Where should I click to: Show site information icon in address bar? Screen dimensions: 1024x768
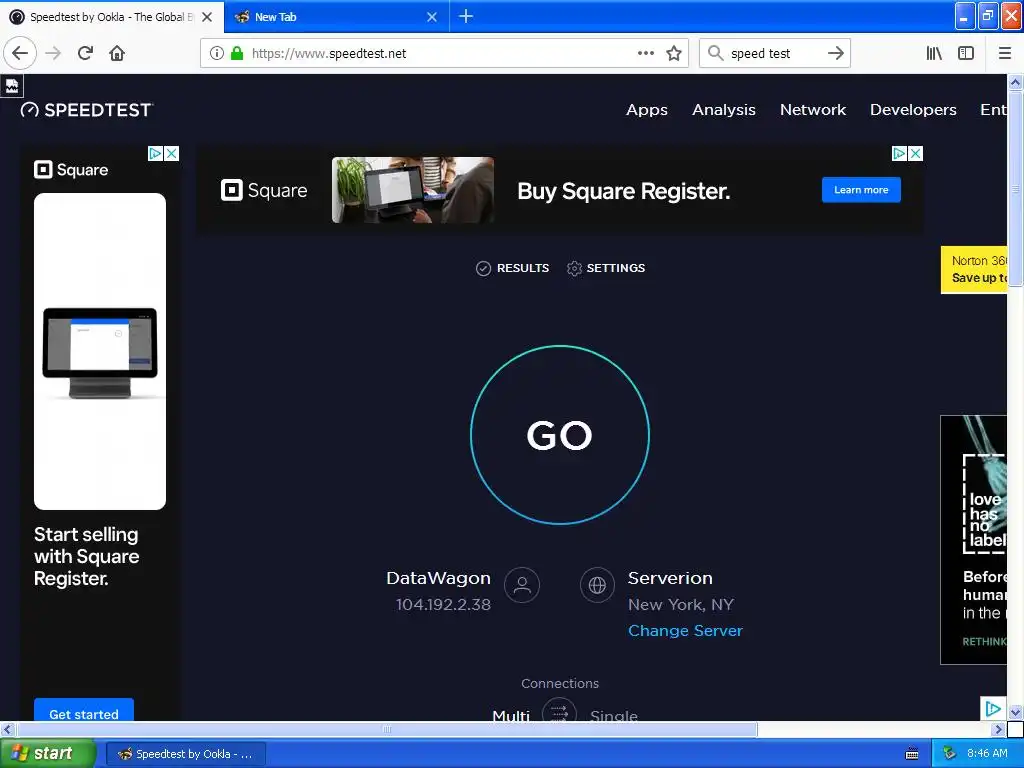(x=217, y=54)
